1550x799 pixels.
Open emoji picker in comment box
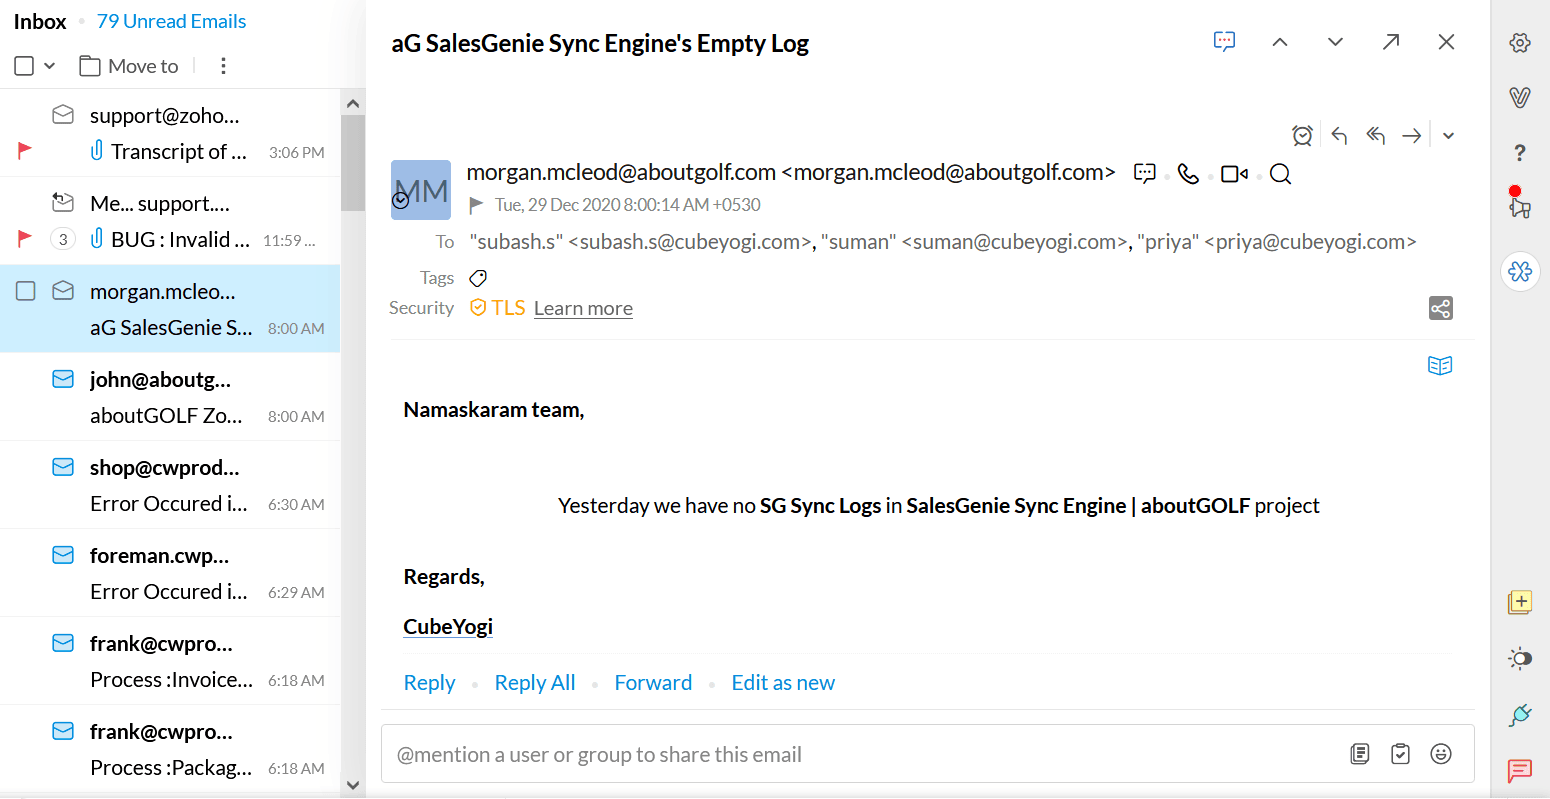(1441, 754)
